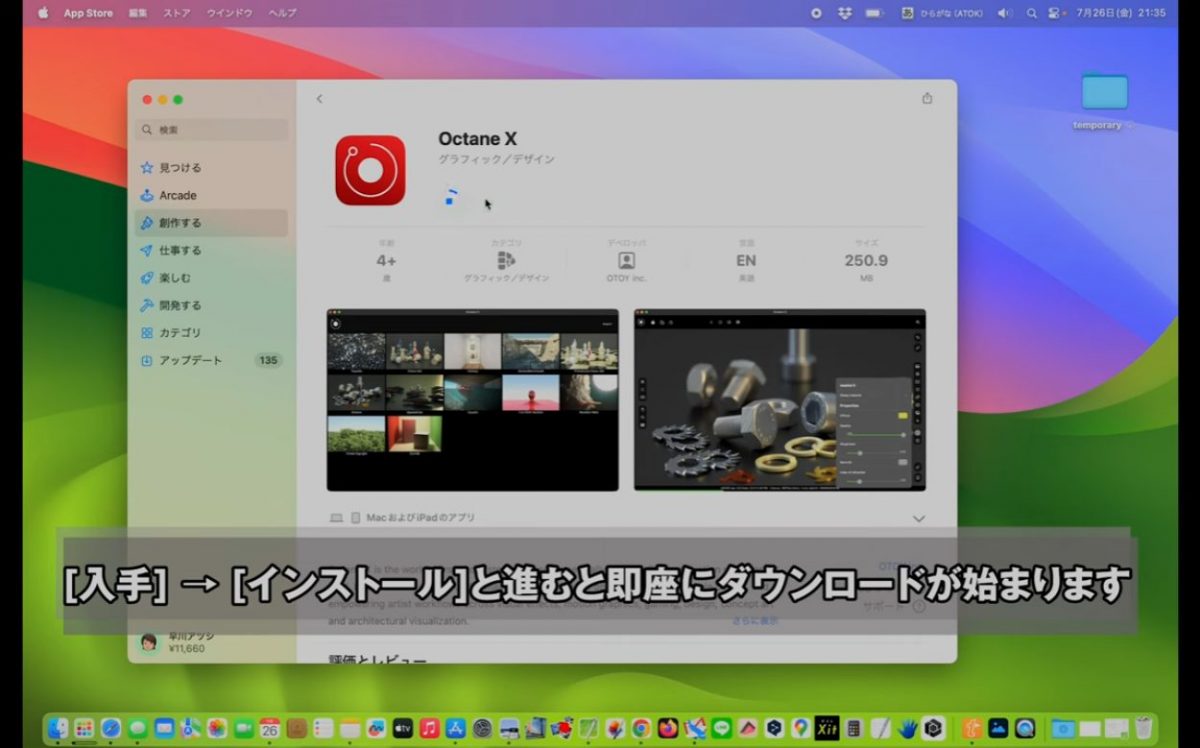Open App Store in the Dock
This screenshot has width=1200, height=748.
[455, 728]
